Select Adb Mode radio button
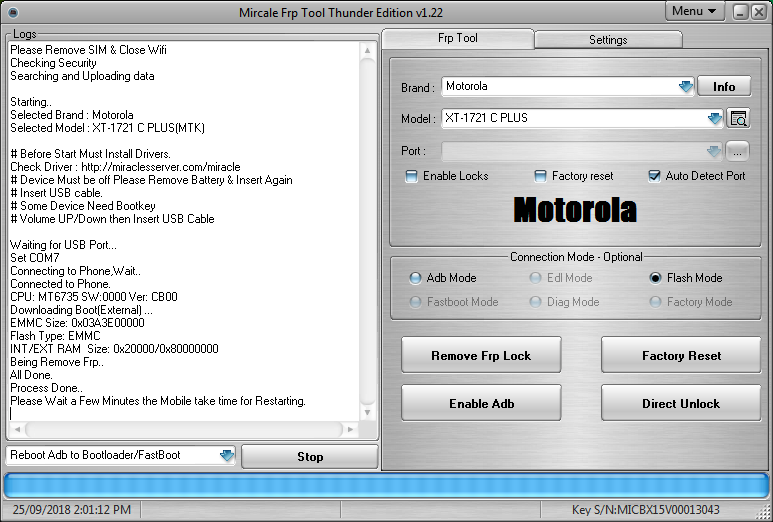Image resolution: width=773 pixels, height=522 pixels. [x=415, y=278]
